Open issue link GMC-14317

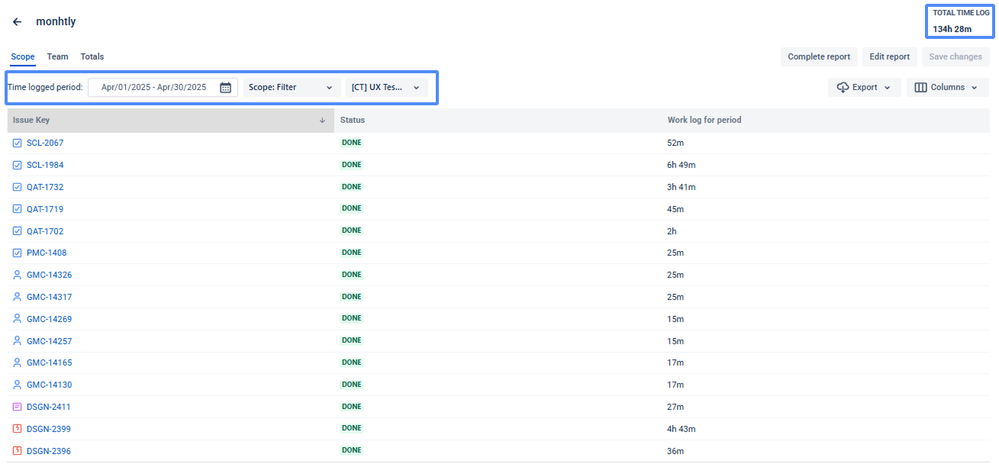(x=49, y=297)
